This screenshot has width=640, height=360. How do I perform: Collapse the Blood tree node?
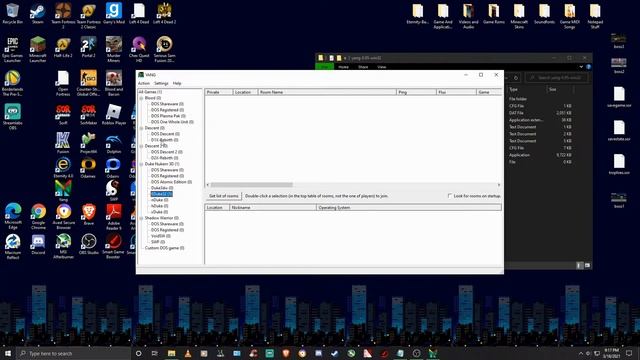pyautogui.click(x=141, y=98)
